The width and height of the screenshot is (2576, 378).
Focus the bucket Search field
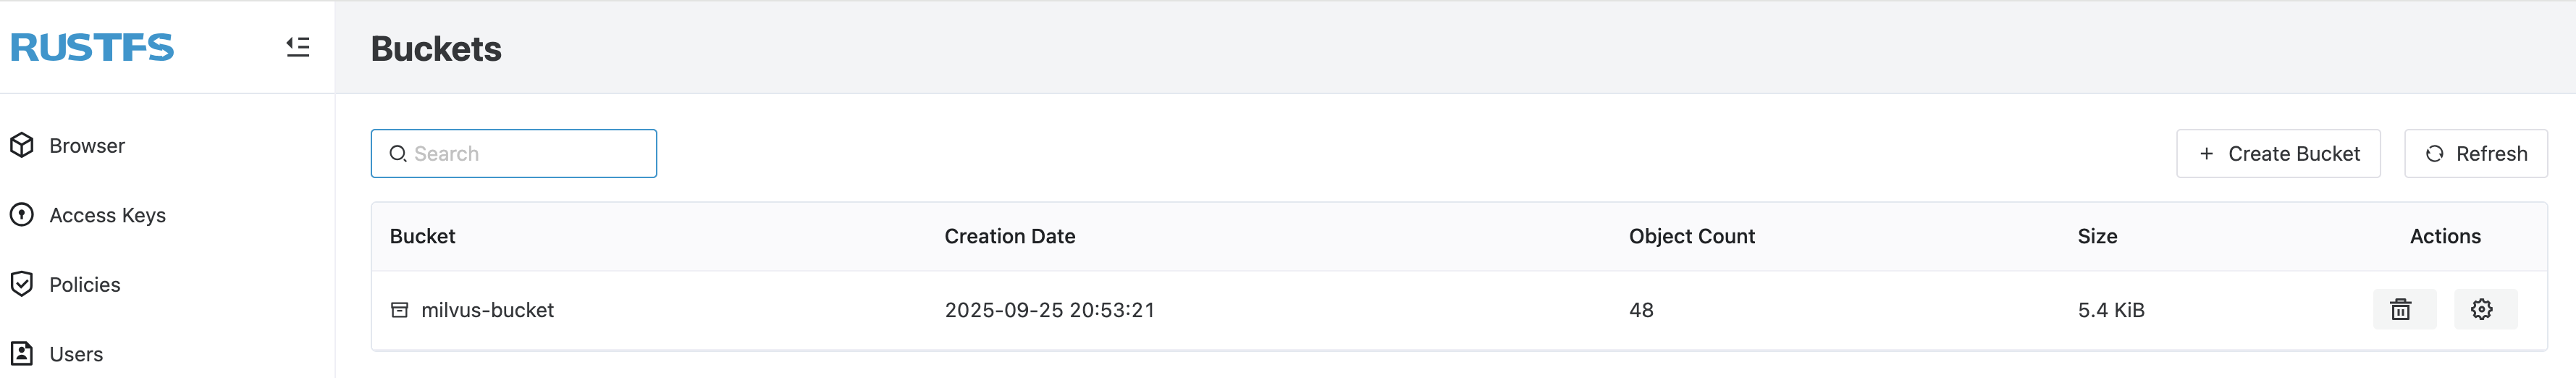click(530, 154)
